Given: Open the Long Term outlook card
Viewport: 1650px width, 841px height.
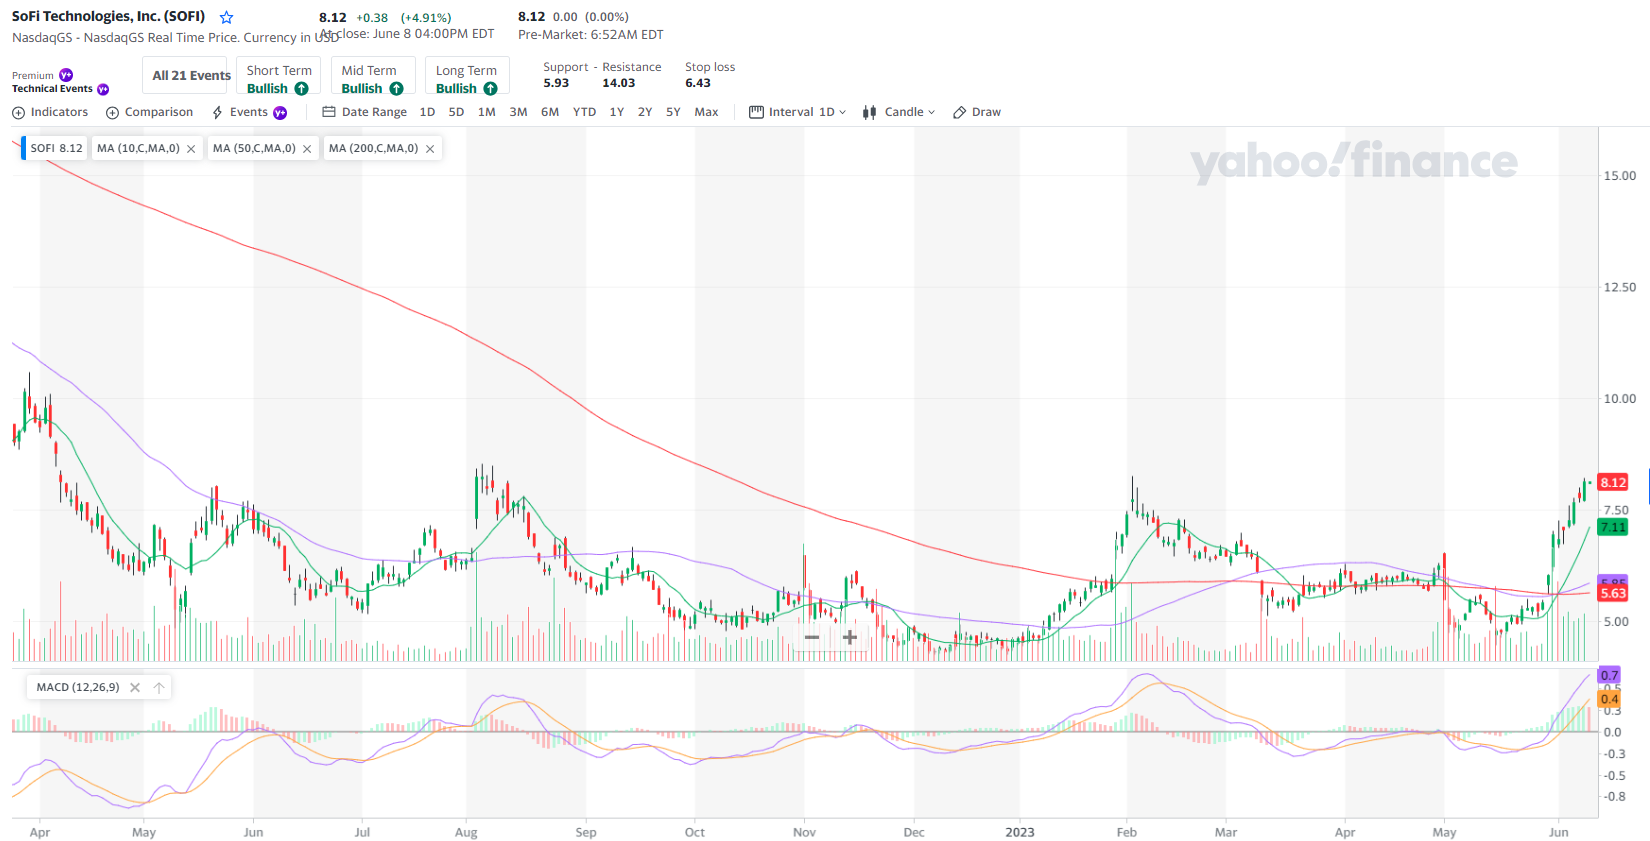Looking at the screenshot, I should (467, 75).
